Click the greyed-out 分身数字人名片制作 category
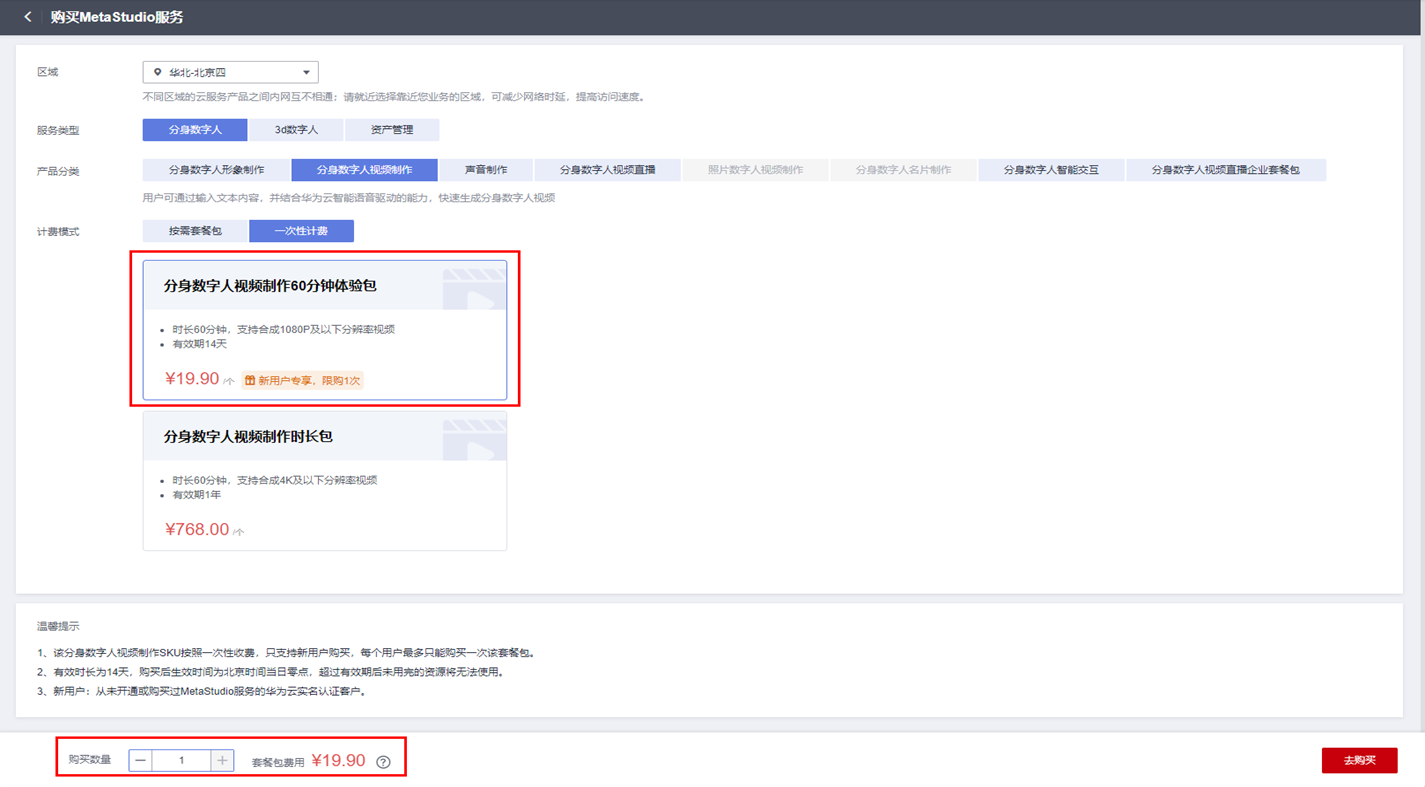 point(903,170)
